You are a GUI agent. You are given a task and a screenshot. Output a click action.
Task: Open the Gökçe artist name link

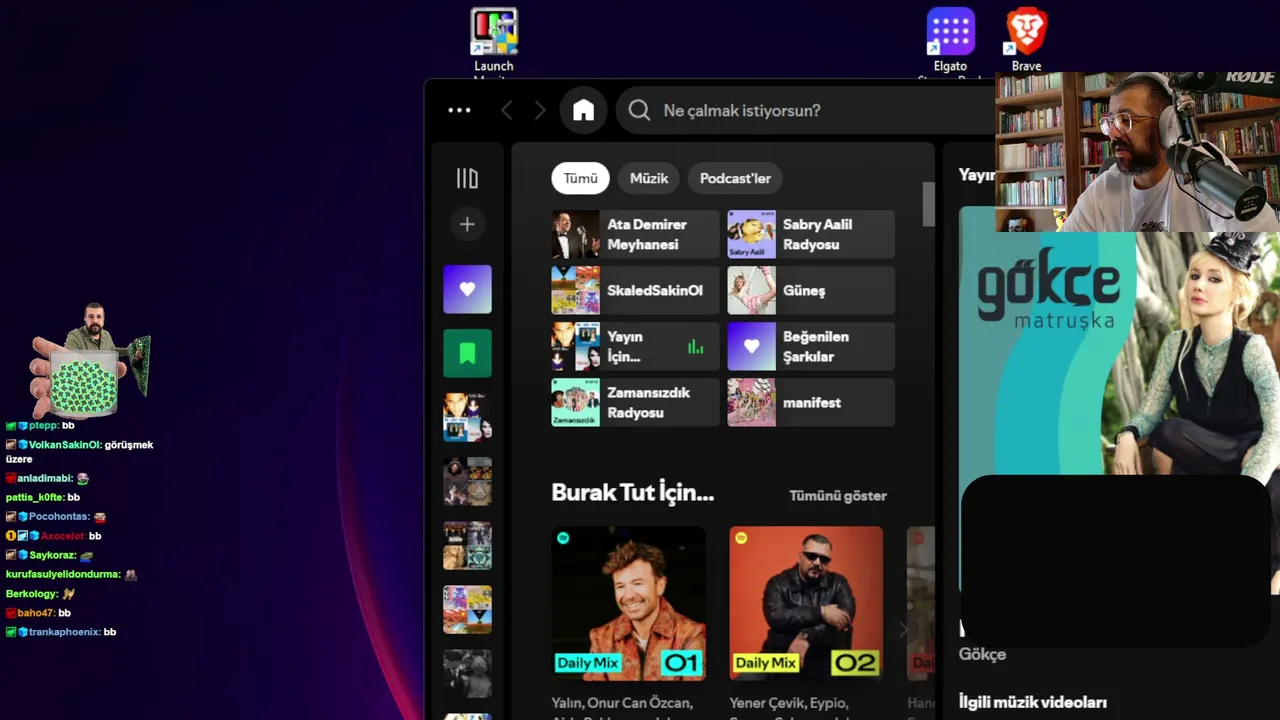(x=982, y=654)
